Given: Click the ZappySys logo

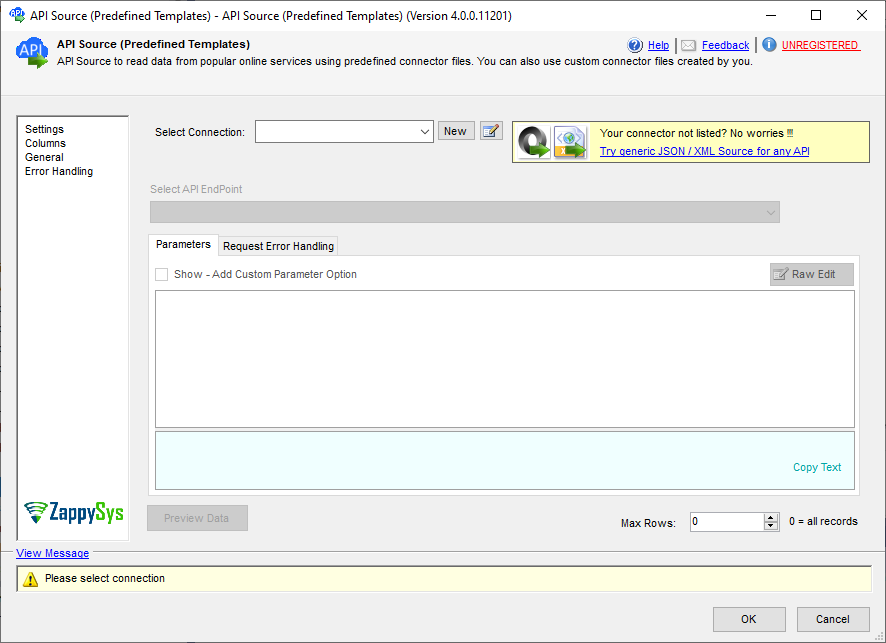Looking at the screenshot, I should [x=73, y=512].
